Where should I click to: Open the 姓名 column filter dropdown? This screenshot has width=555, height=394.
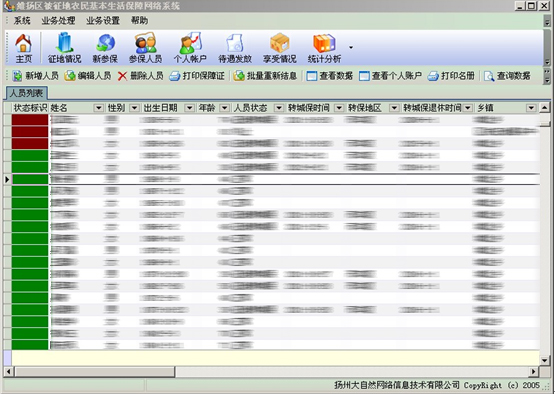click(x=98, y=108)
